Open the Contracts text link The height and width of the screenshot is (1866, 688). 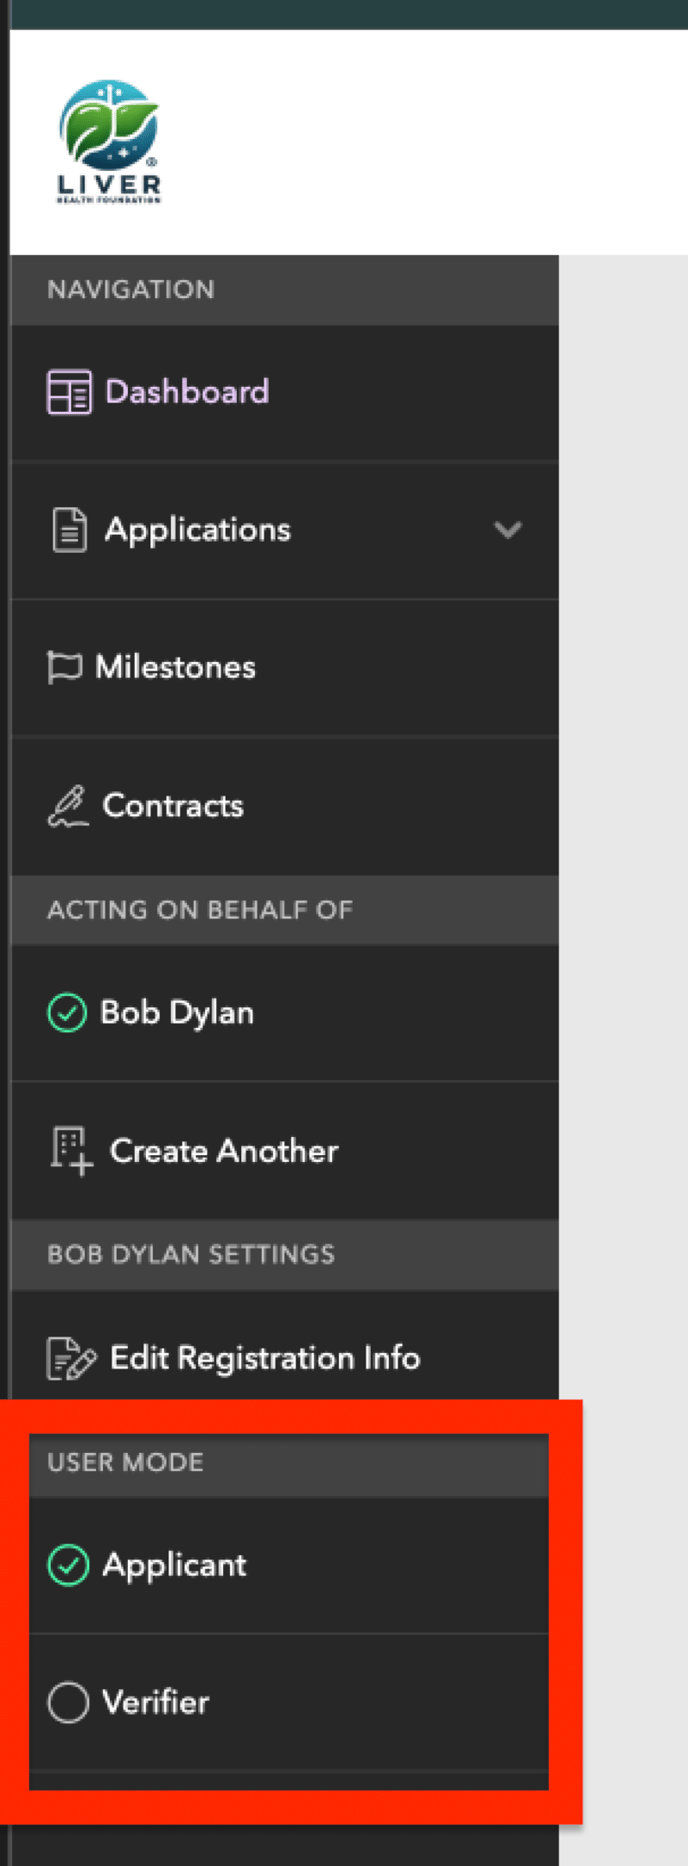coord(173,806)
